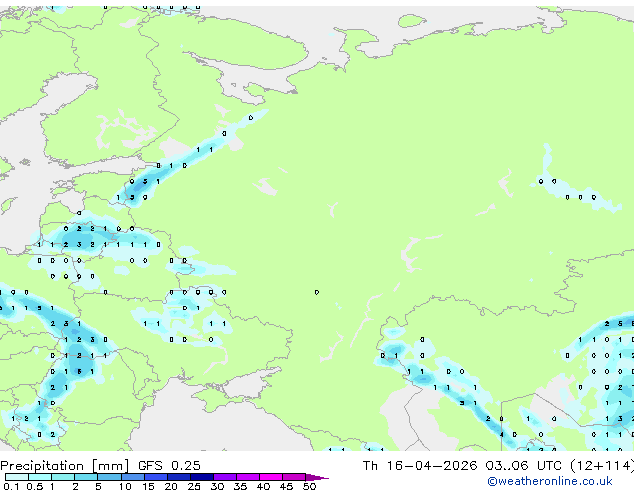This screenshot has height=490, width=634.
Task: Click the 2–5 mm legend color swatch
Action: pos(86,477)
